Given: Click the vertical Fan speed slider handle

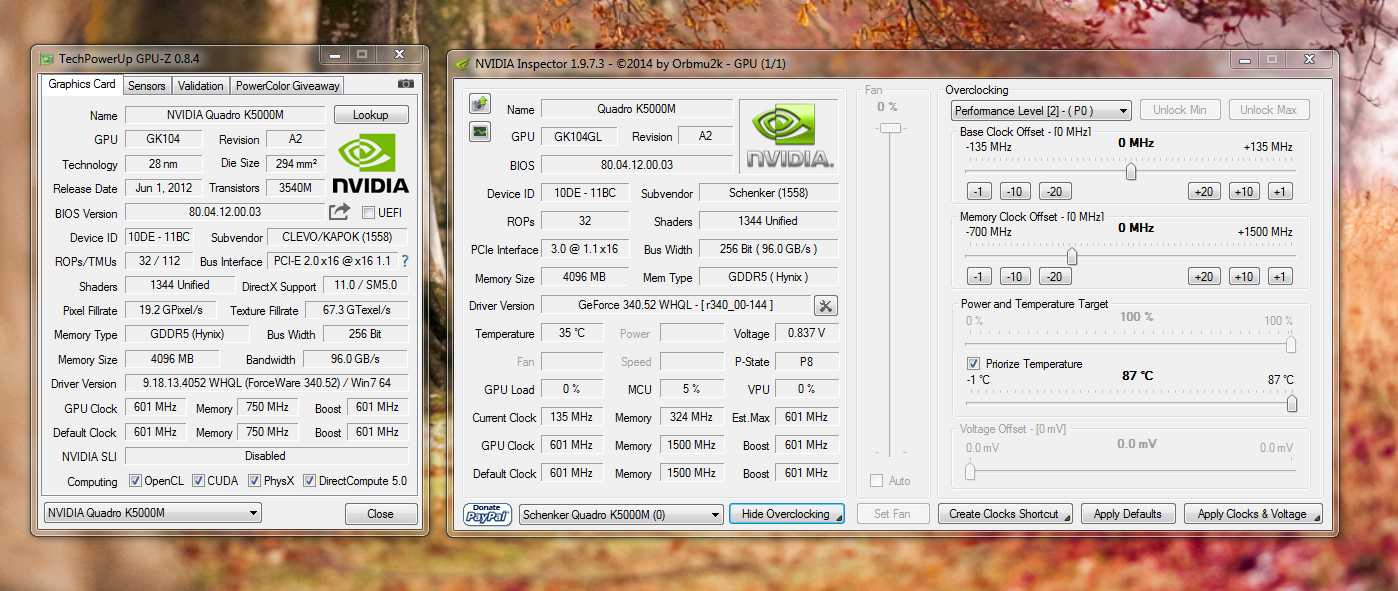Looking at the screenshot, I should coord(890,128).
